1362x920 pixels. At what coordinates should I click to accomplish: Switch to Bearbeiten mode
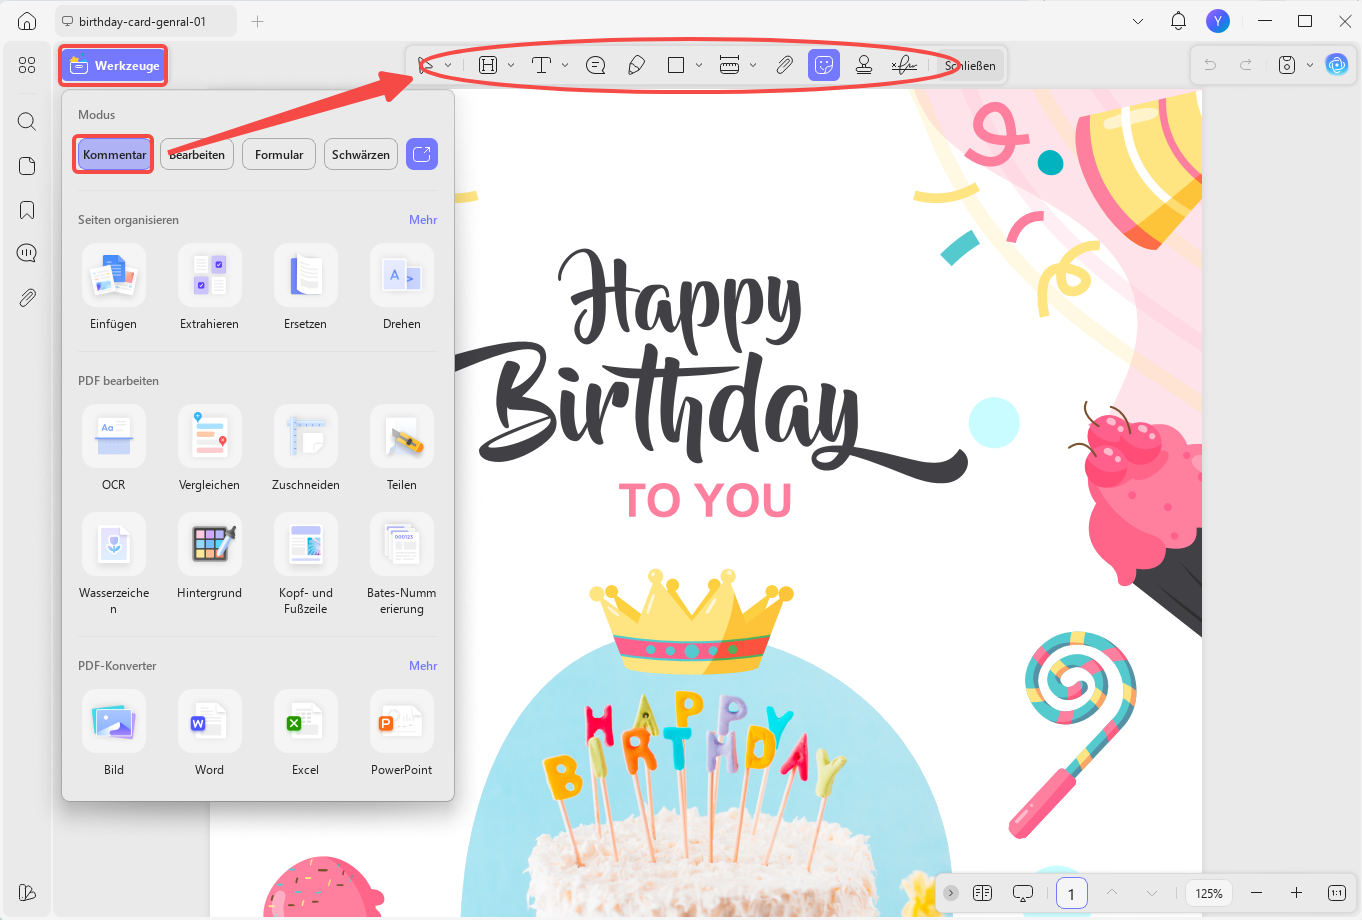[x=197, y=155]
